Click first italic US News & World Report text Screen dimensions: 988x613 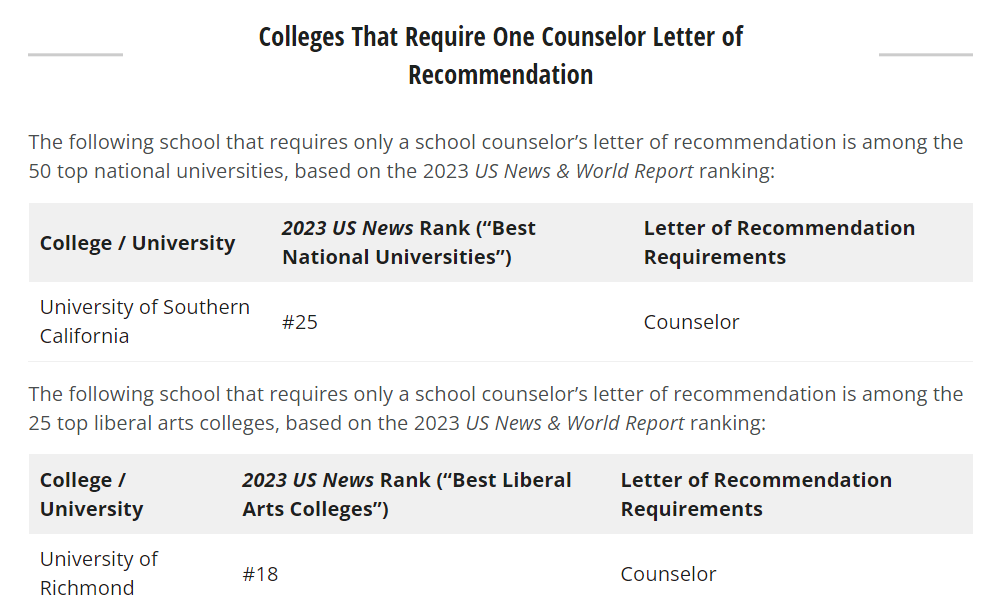(x=583, y=171)
